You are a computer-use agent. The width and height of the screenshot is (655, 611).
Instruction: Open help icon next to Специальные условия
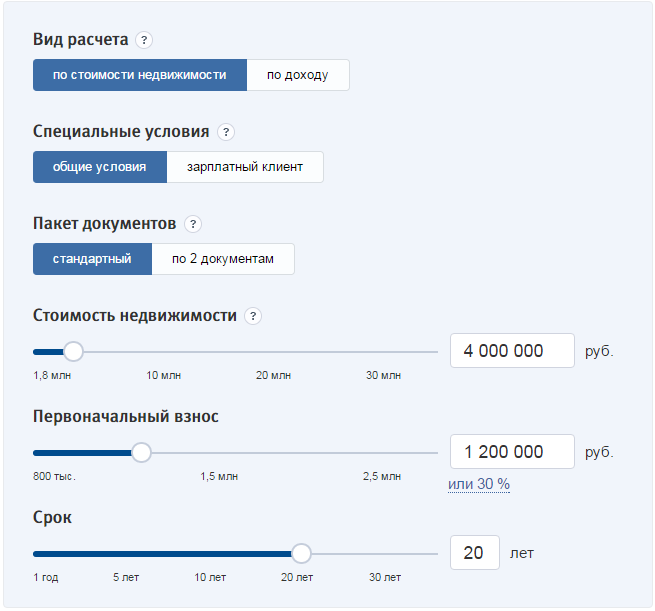pyautogui.click(x=226, y=132)
